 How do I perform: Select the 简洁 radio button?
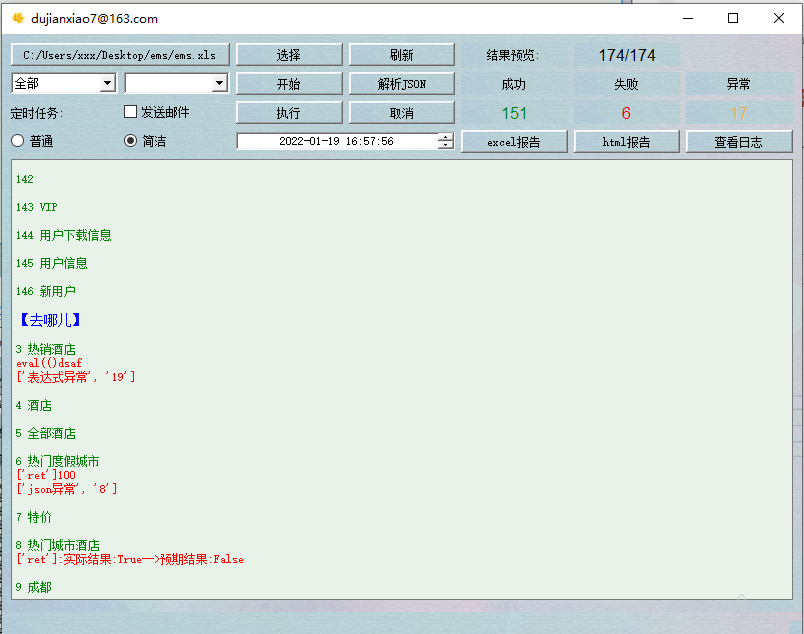point(130,141)
